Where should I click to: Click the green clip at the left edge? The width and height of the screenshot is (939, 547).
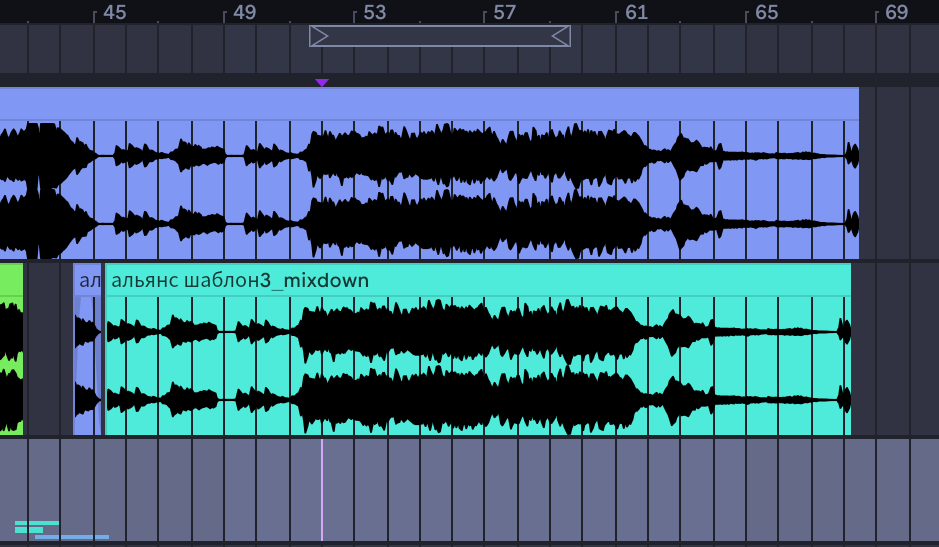pyautogui.click(x=11, y=349)
